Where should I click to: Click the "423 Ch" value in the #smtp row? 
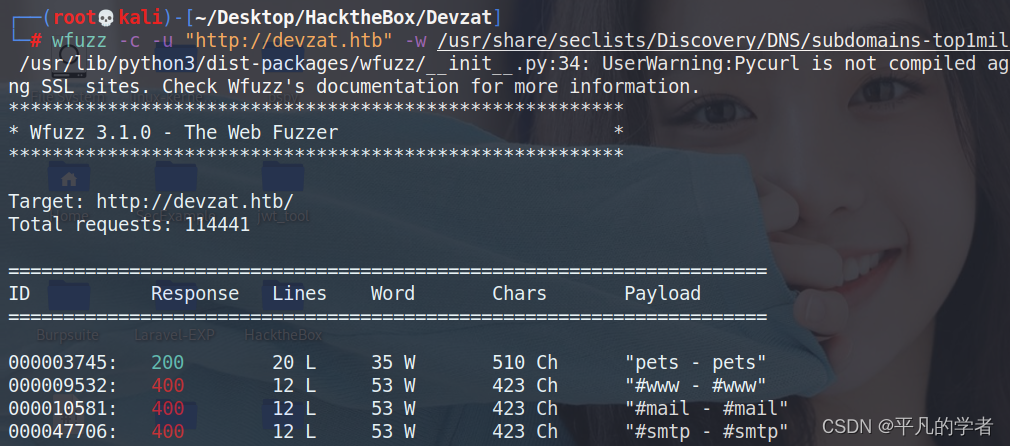tap(526, 432)
